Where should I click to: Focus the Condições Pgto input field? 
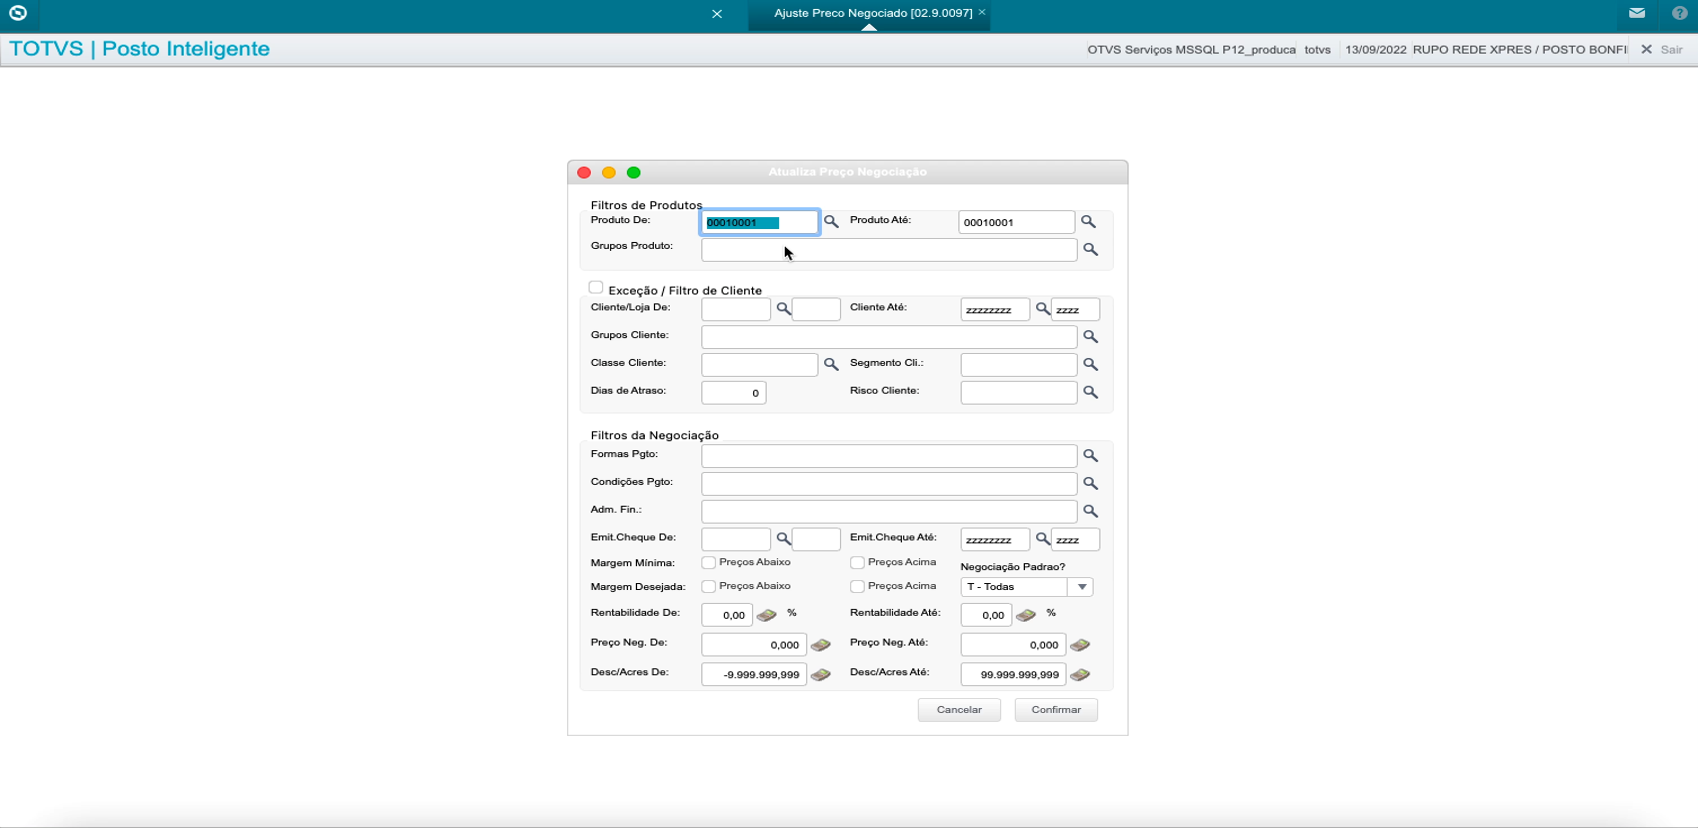(888, 484)
